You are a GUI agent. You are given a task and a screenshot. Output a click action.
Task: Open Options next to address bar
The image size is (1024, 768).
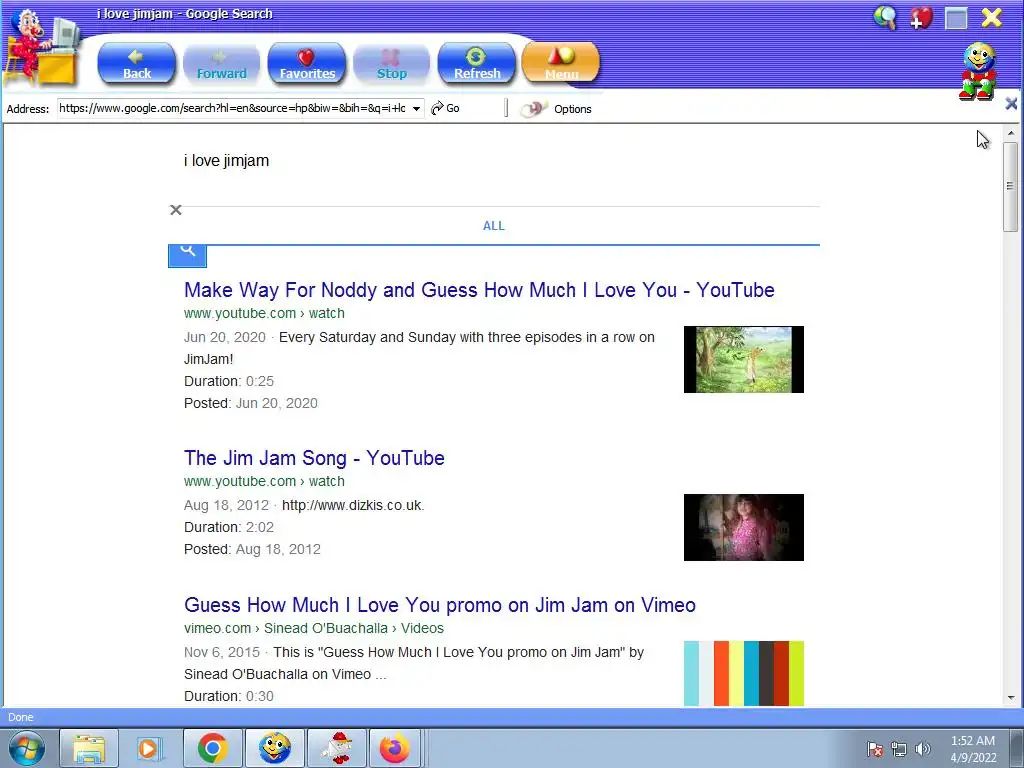click(572, 109)
